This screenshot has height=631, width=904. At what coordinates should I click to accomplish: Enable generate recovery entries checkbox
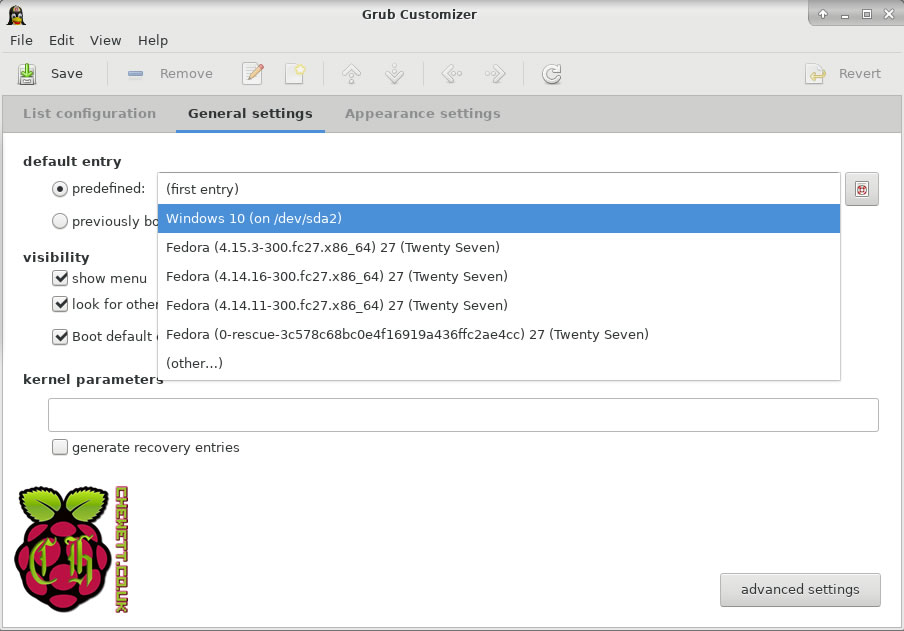[x=60, y=447]
